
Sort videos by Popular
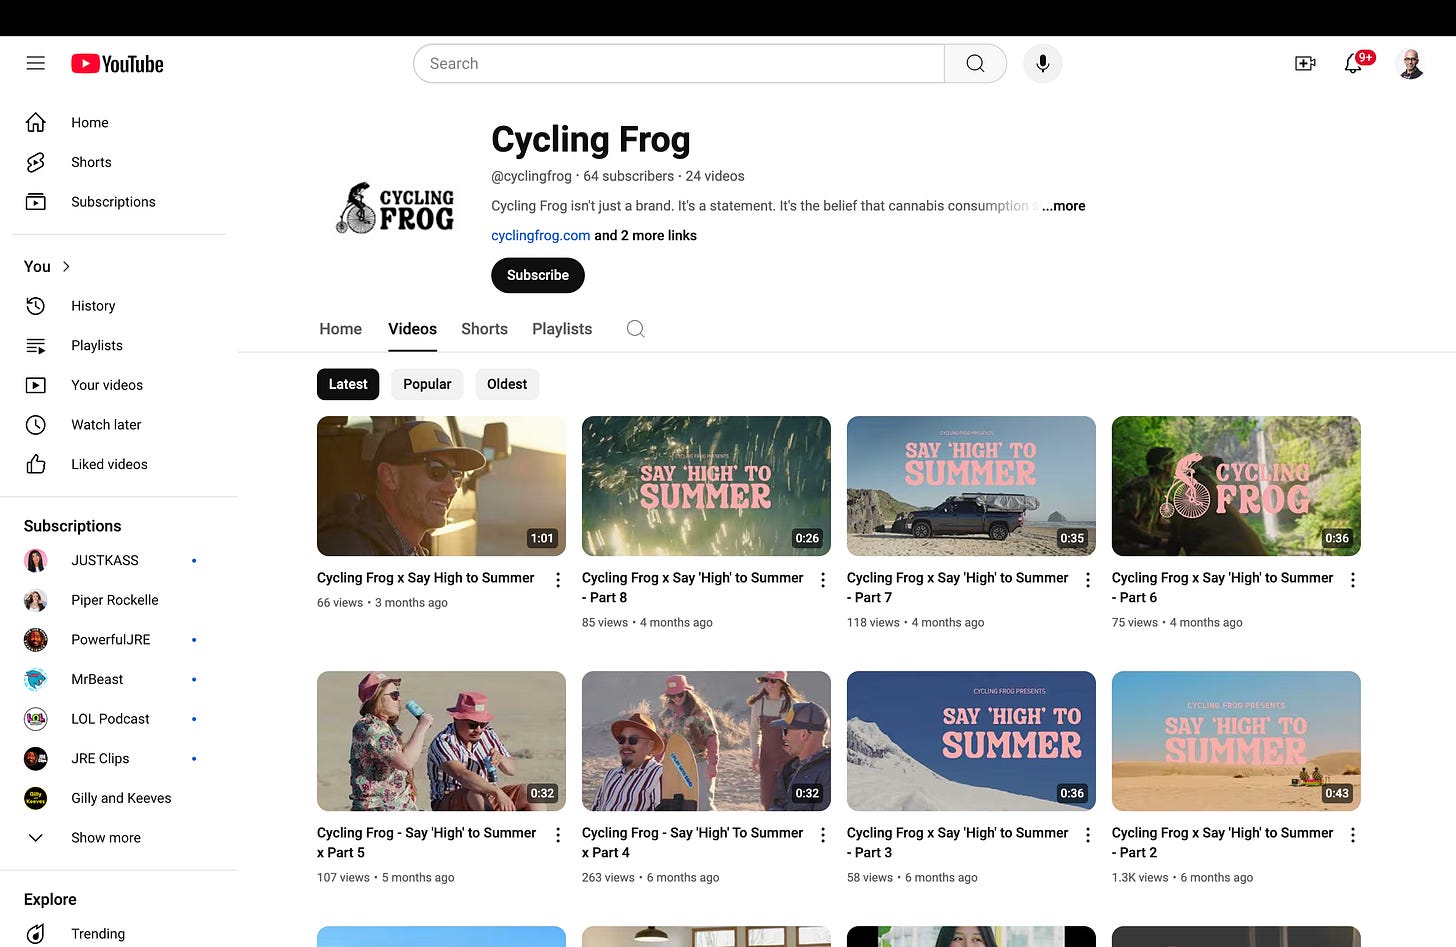tap(427, 384)
